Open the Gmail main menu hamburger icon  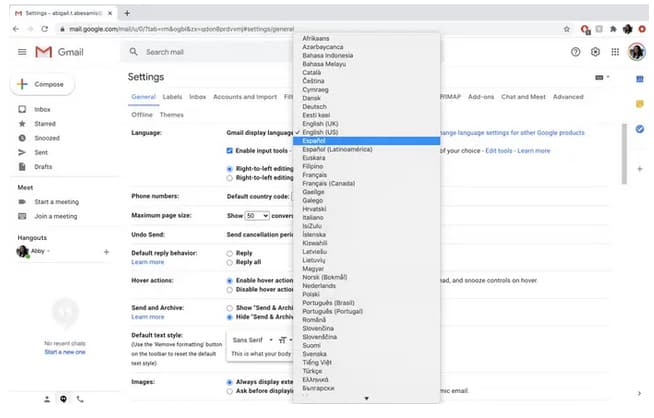click(22, 52)
